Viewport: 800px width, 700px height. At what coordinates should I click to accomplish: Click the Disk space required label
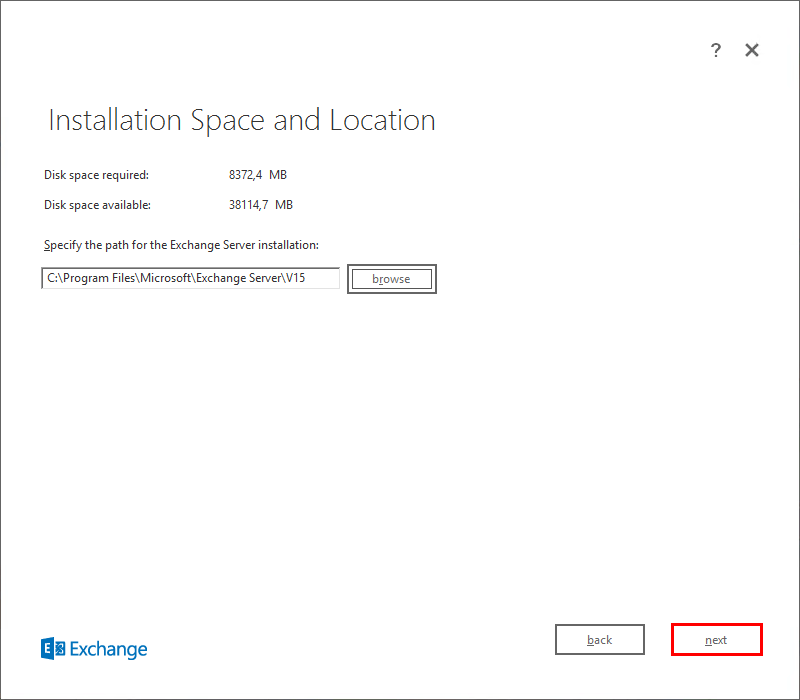95,174
